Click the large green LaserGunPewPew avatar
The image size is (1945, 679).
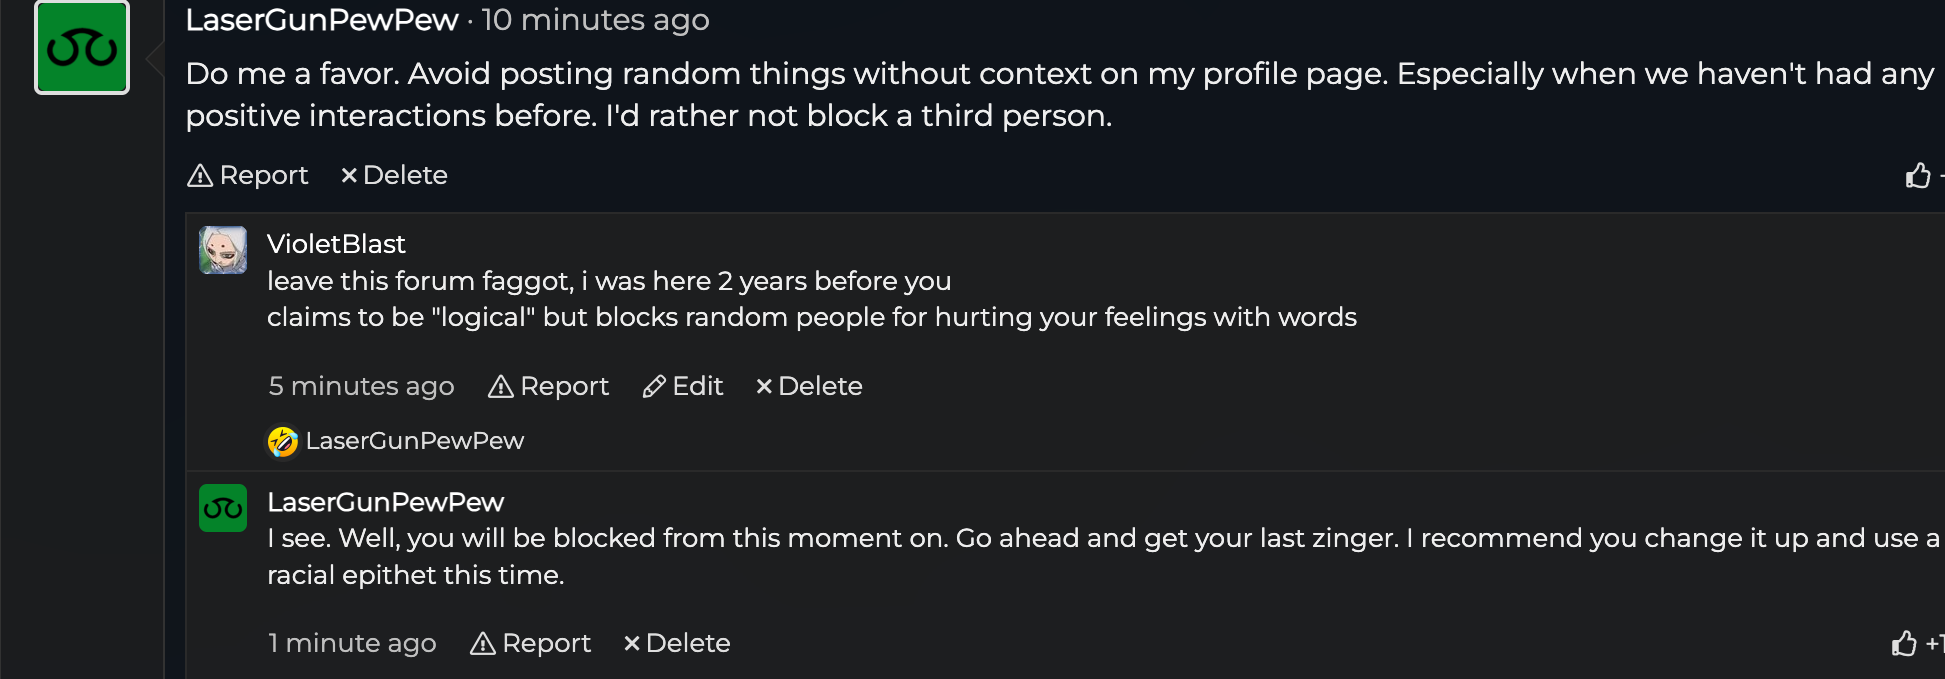tap(82, 48)
